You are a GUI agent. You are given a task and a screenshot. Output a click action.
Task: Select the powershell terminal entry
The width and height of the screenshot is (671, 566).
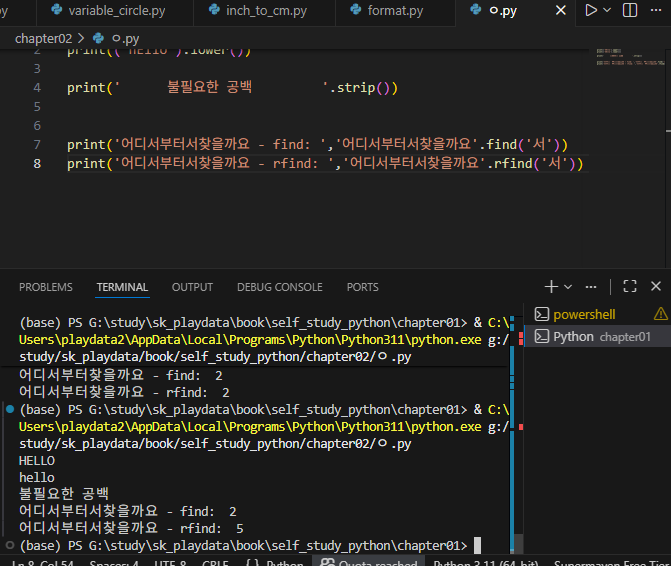point(597,314)
